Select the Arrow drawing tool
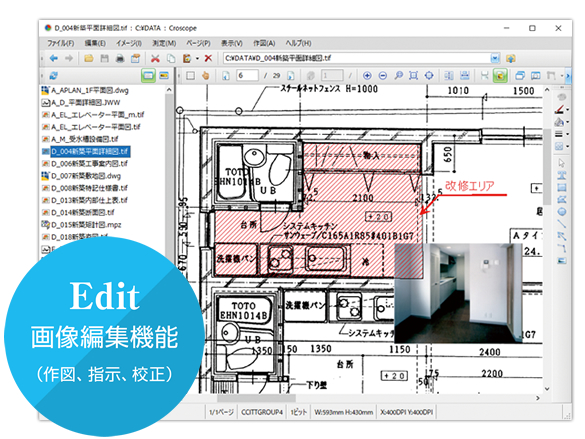Viewport: 585px width, 439px height. tap(561, 236)
